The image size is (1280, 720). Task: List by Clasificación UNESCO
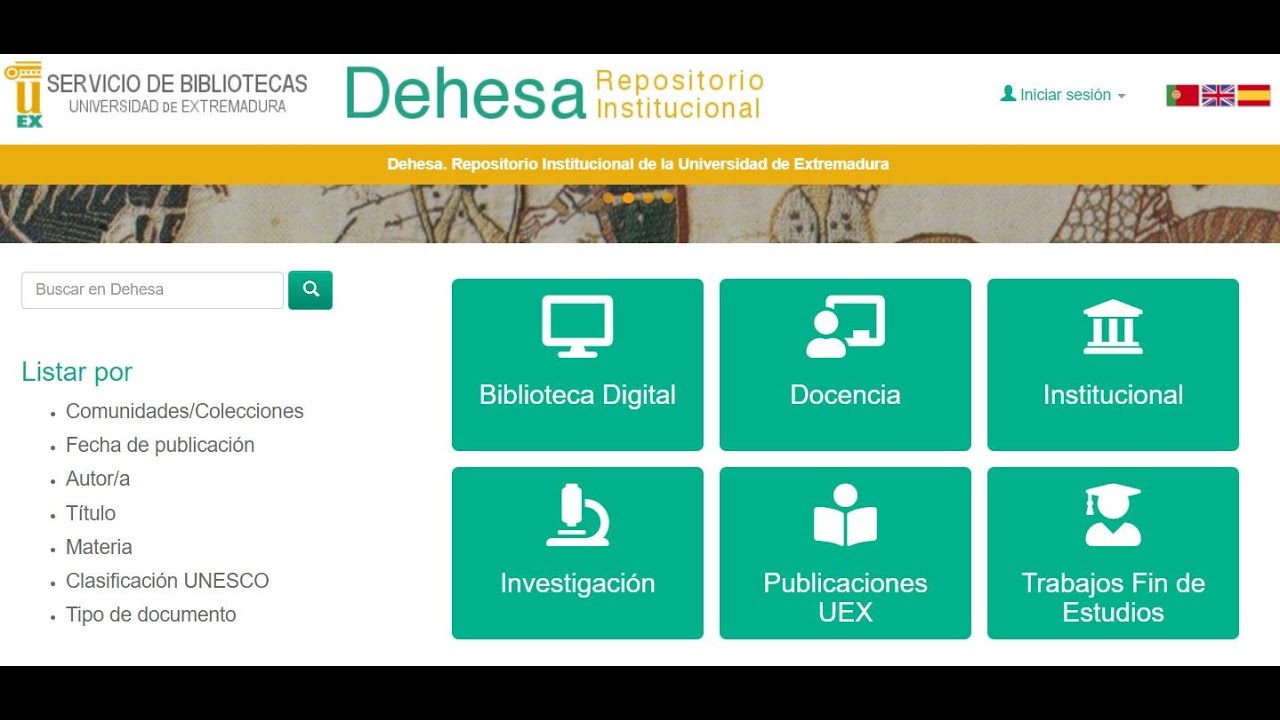167,581
